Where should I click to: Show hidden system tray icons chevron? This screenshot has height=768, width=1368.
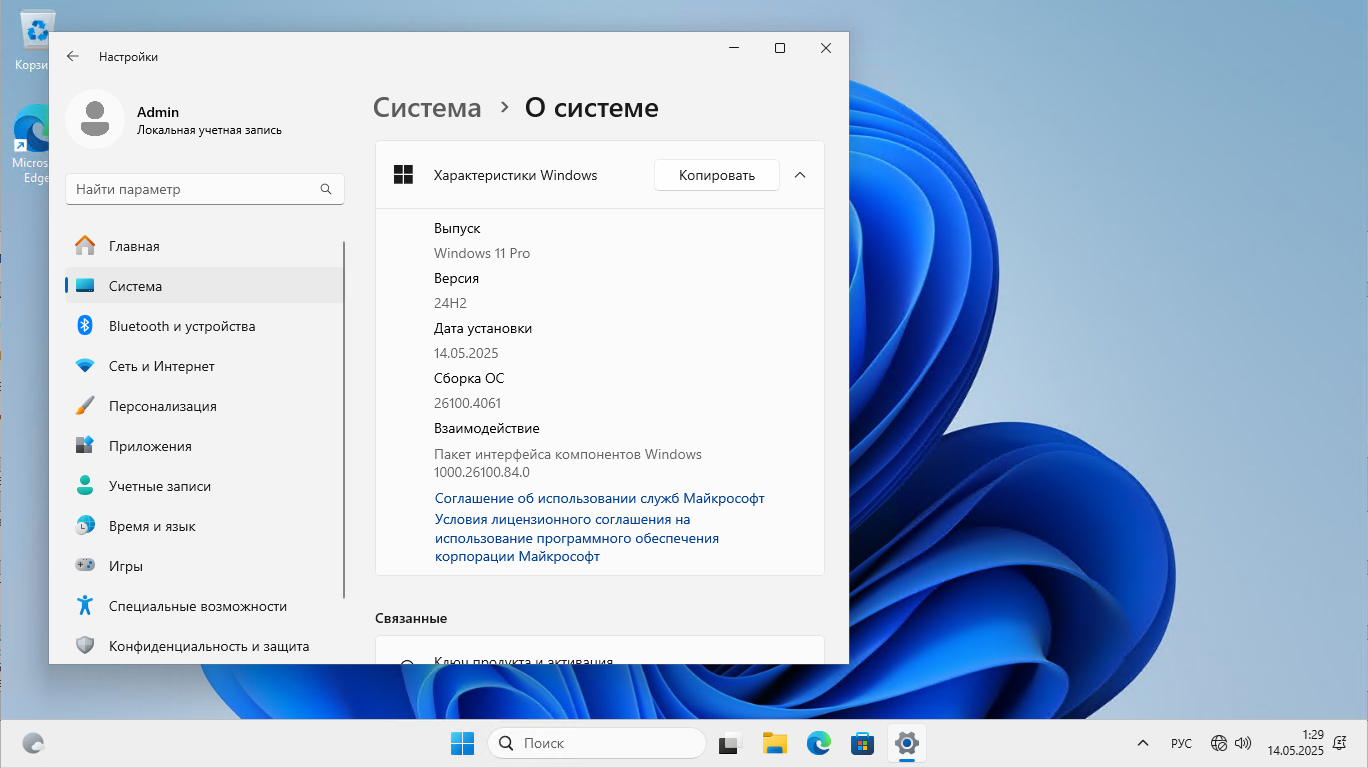1143,743
